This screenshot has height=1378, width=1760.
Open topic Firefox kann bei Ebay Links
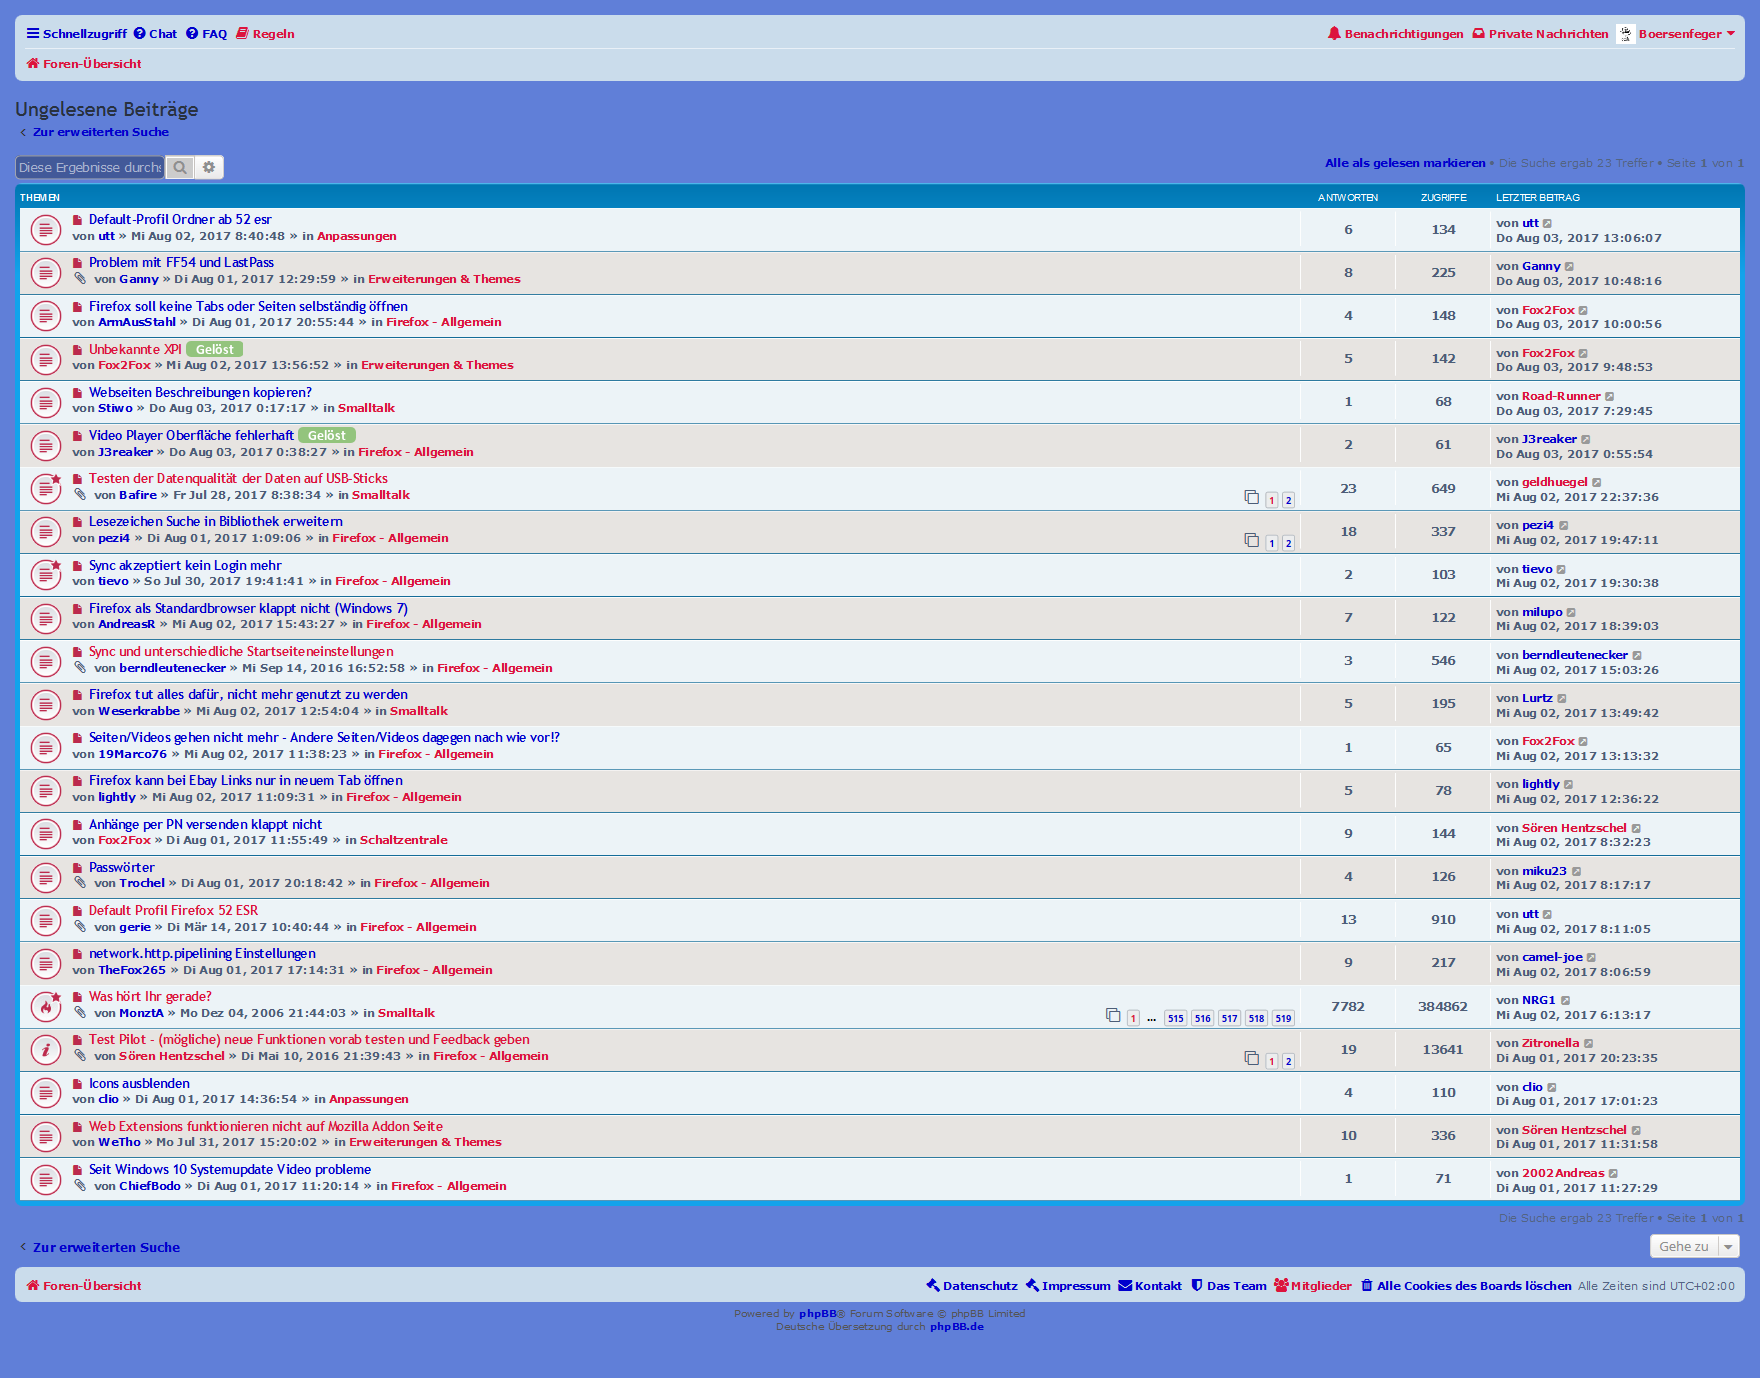[x=246, y=781]
